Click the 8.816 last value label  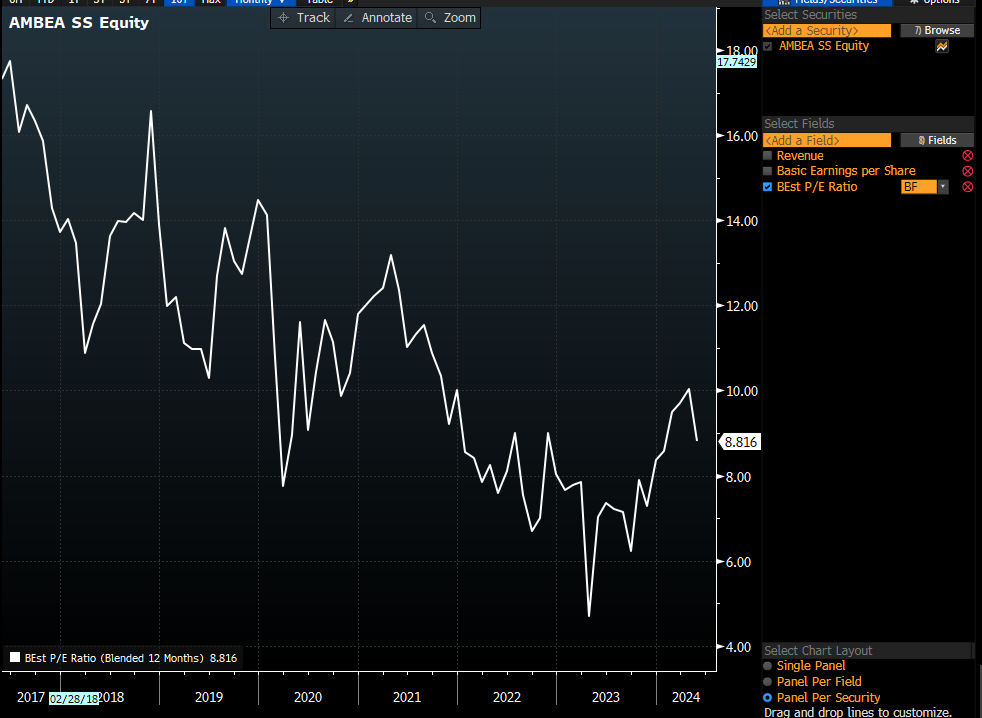click(x=740, y=442)
